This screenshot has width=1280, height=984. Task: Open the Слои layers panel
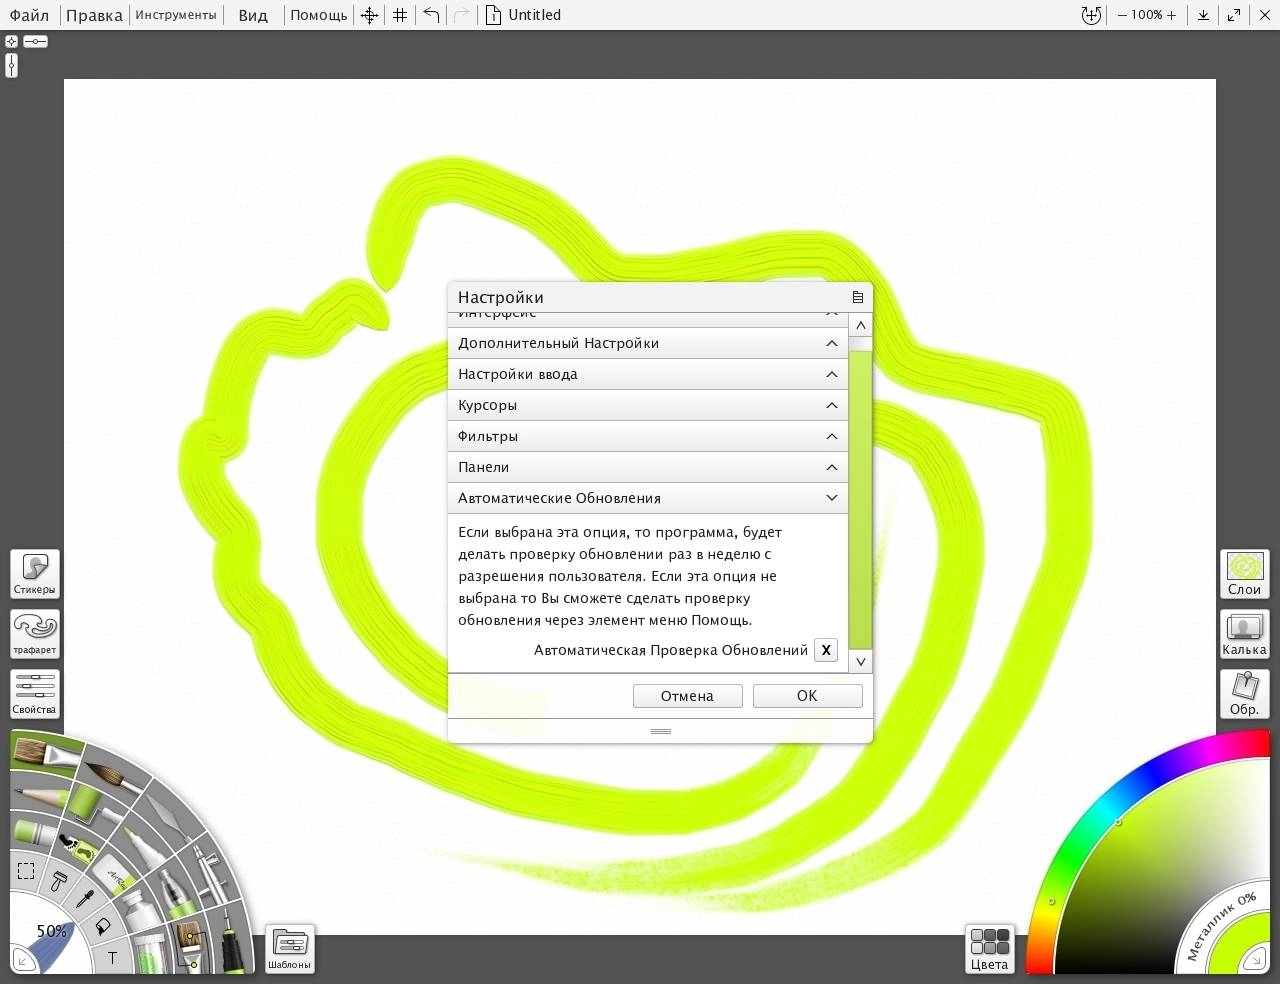point(1244,574)
